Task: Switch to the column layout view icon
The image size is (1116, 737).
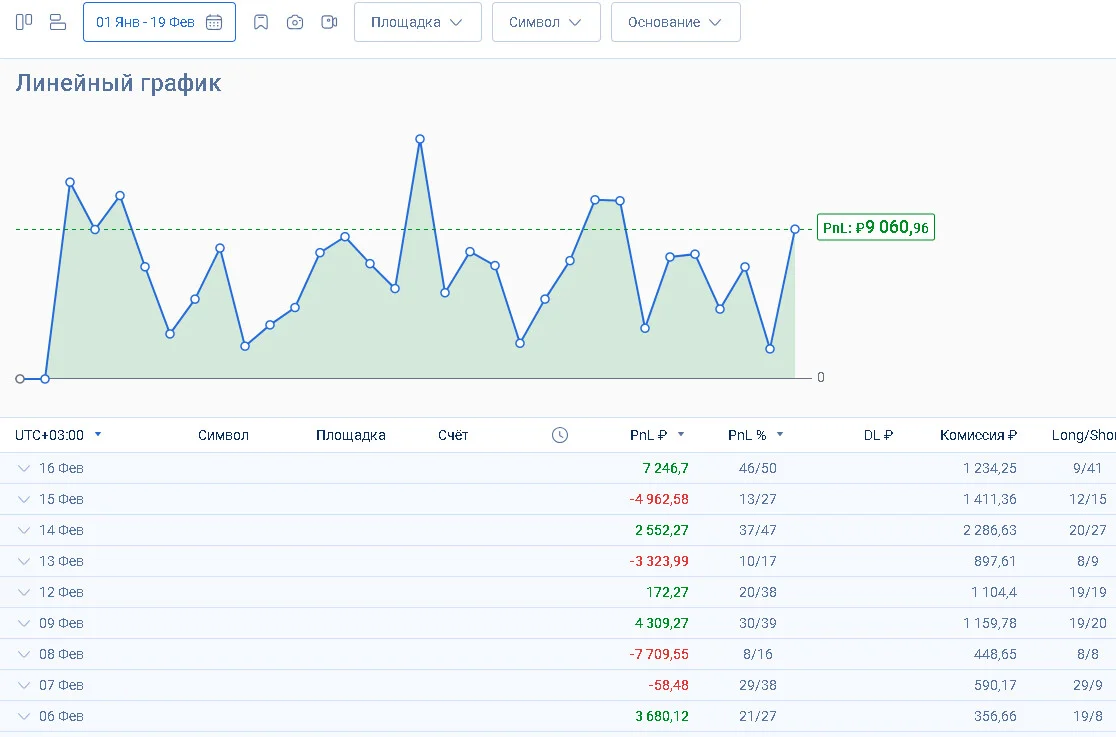Action: [24, 22]
